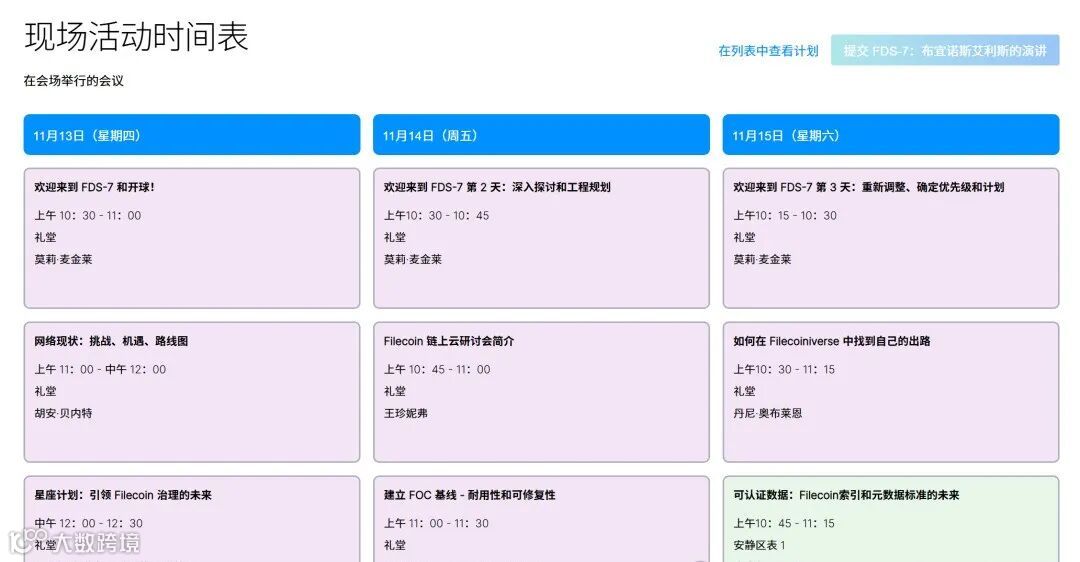Click time 中午 12：00 - 12：30
This screenshot has width=1080, height=562.
point(89,523)
